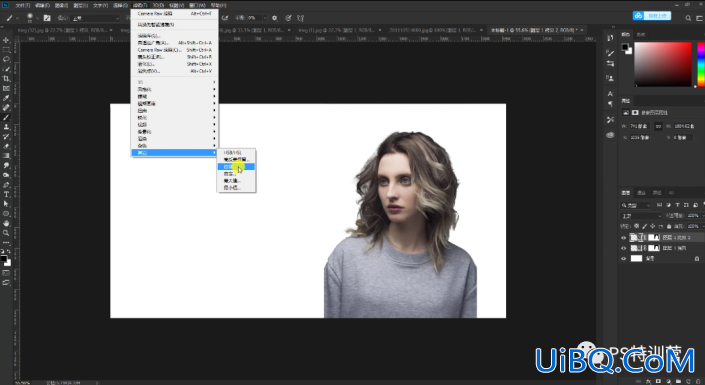Hide the layer 图层 1 拷贝
The width and height of the screenshot is (705, 385).
coord(624,248)
